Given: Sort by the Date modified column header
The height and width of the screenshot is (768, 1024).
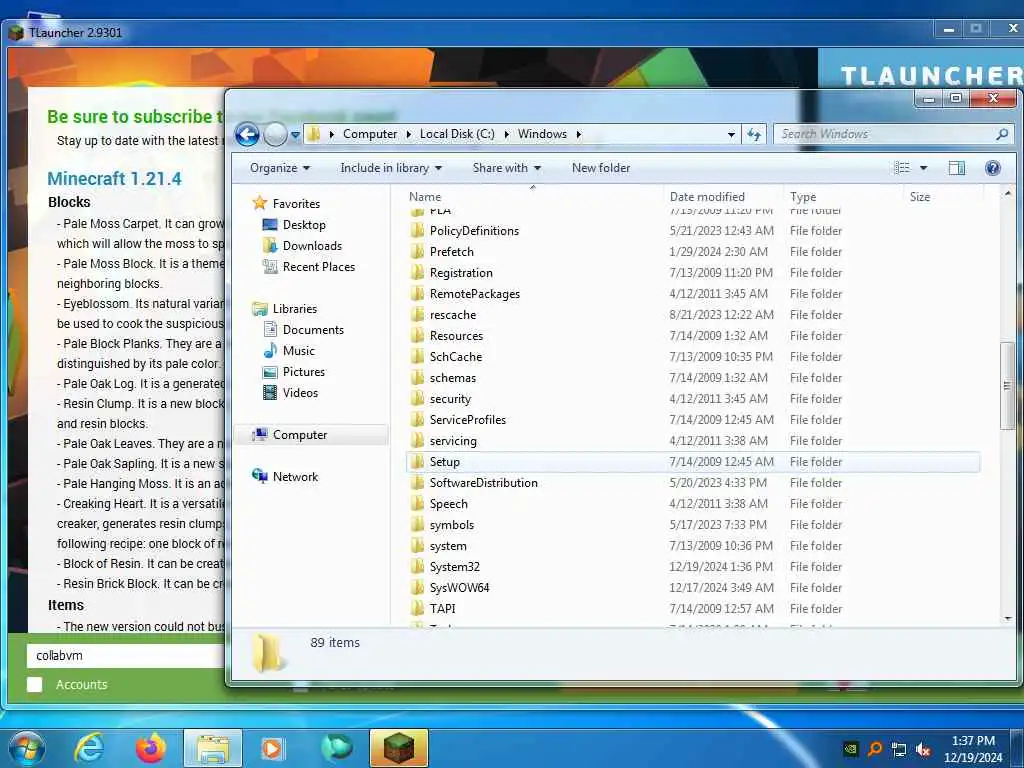Looking at the screenshot, I should [x=707, y=197].
